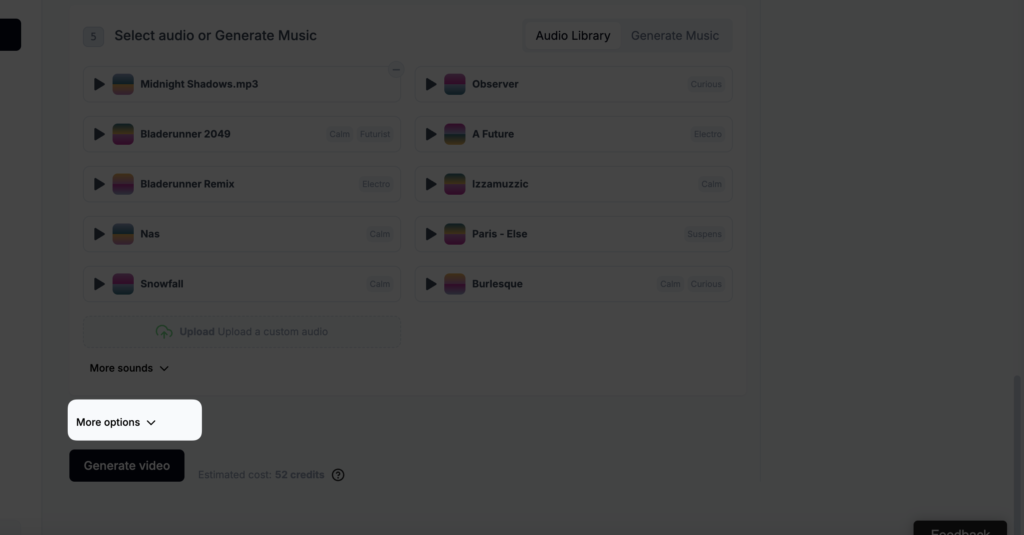Switch to the Generate Music tab
Image resolution: width=1024 pixels, height=535 pixels.
click(674, 36)
